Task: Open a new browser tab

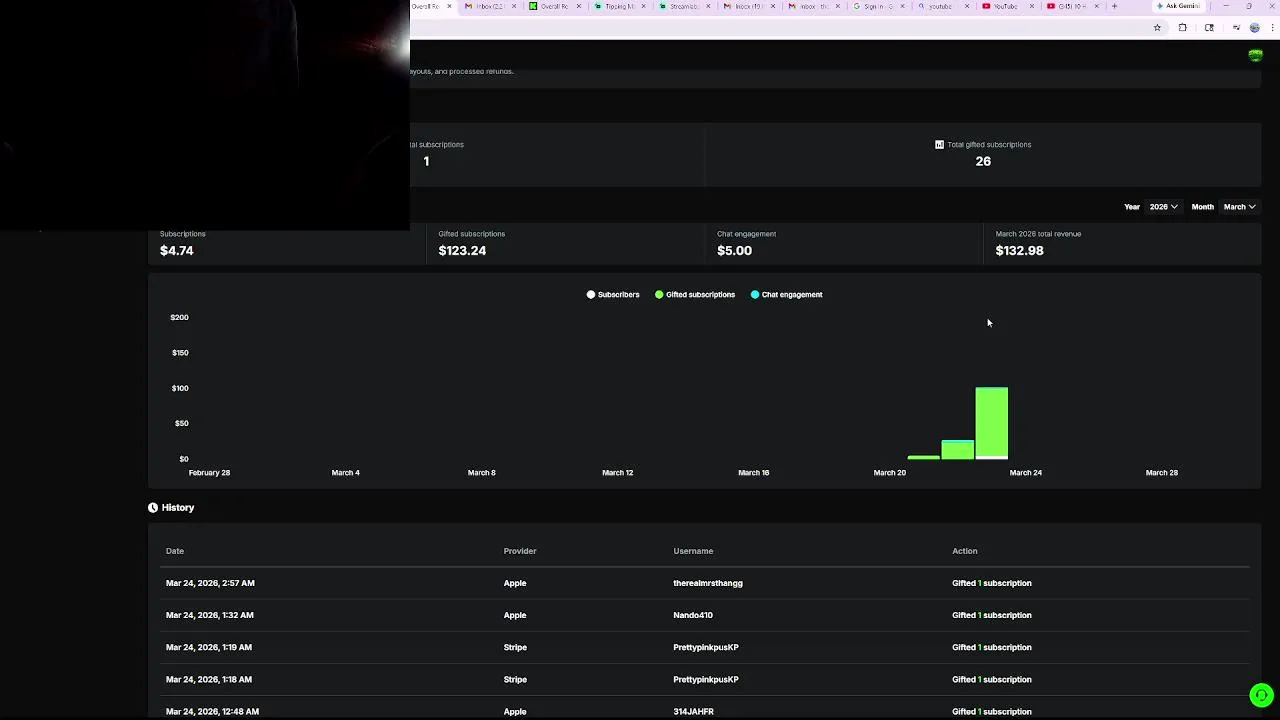Action: click(x=1114, y=6)
